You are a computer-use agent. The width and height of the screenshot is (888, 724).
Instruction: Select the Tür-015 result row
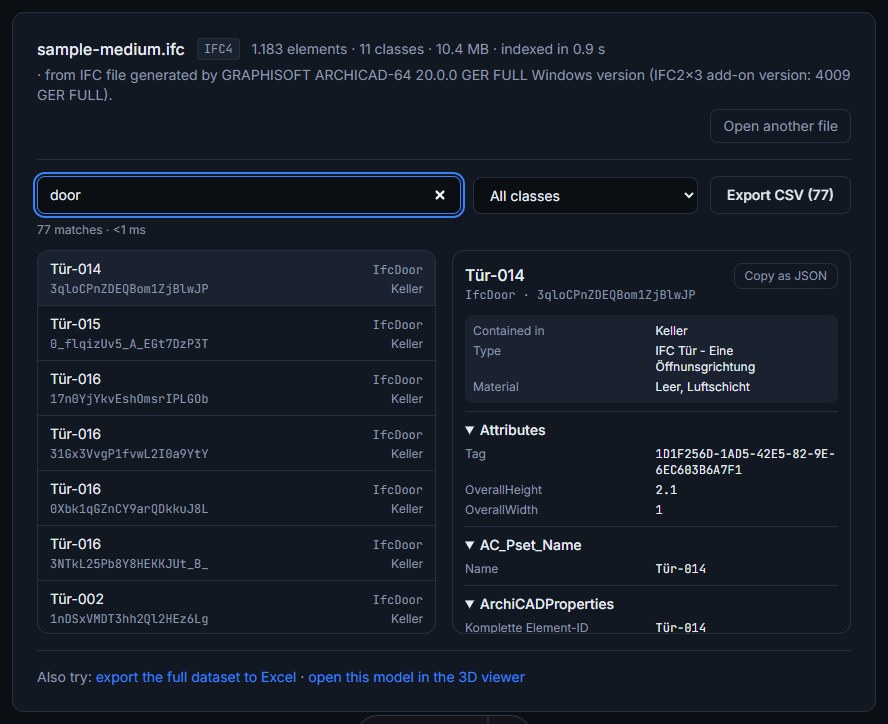pos(236,333)
